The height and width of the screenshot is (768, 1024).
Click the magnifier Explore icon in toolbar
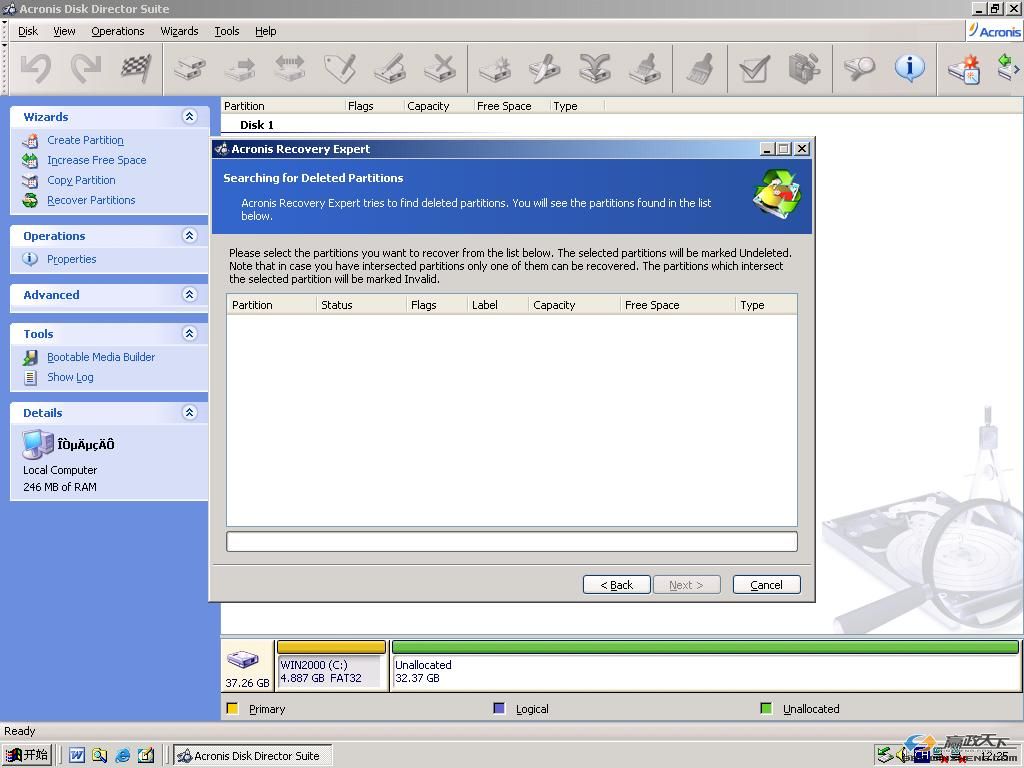coord(858,68)
